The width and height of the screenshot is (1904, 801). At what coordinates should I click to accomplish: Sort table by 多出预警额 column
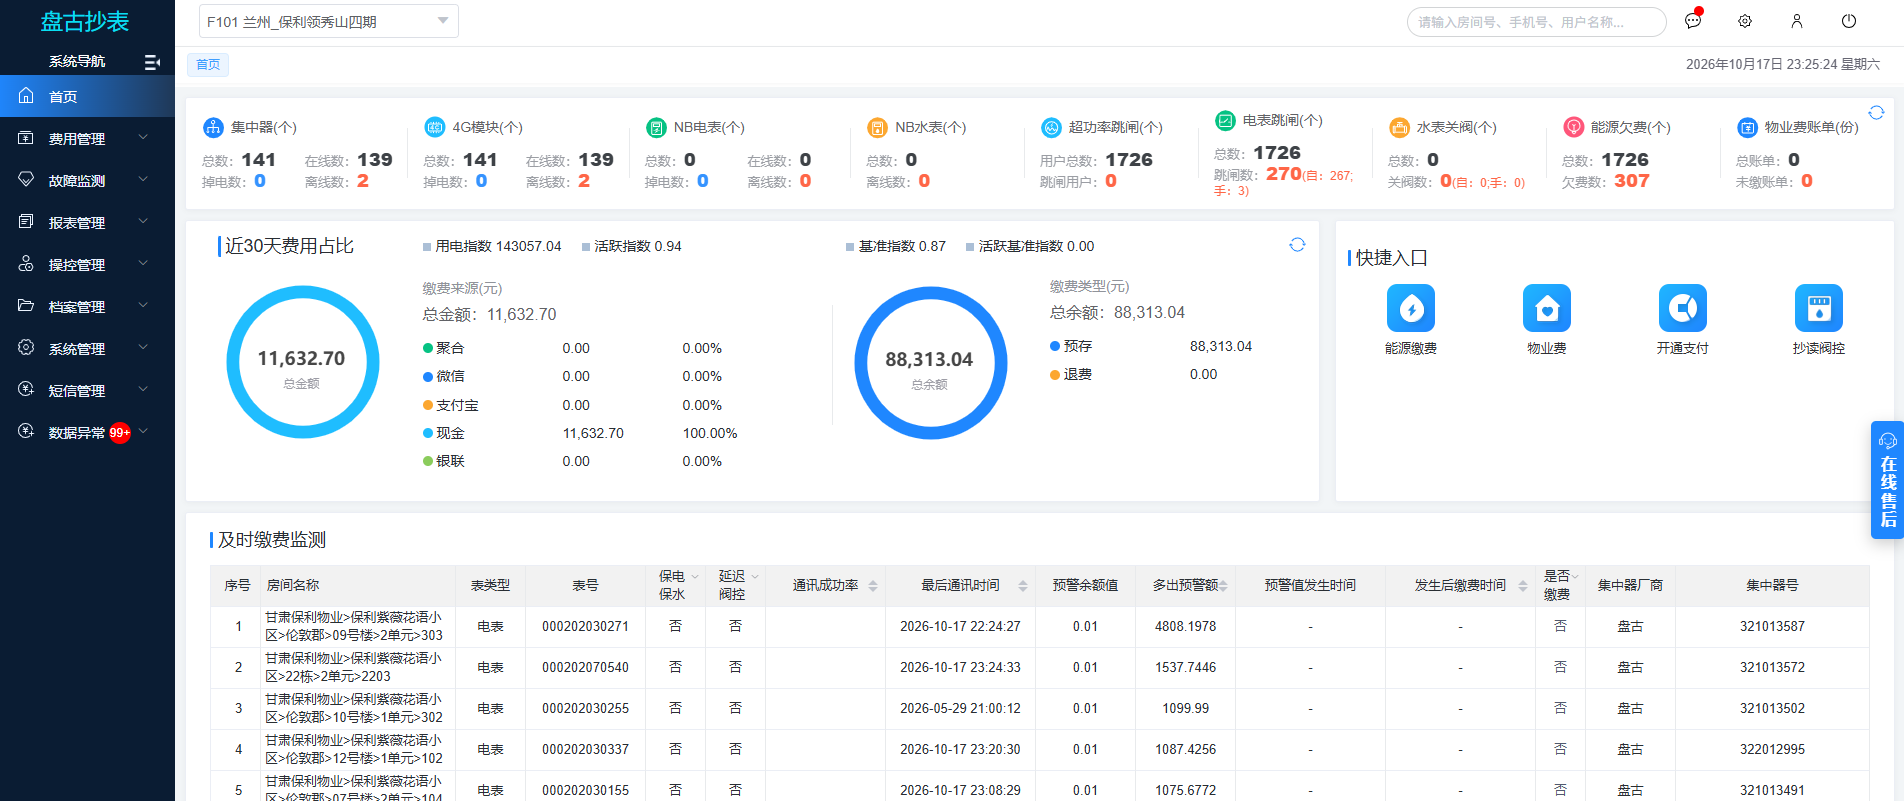pos(1223,586)
